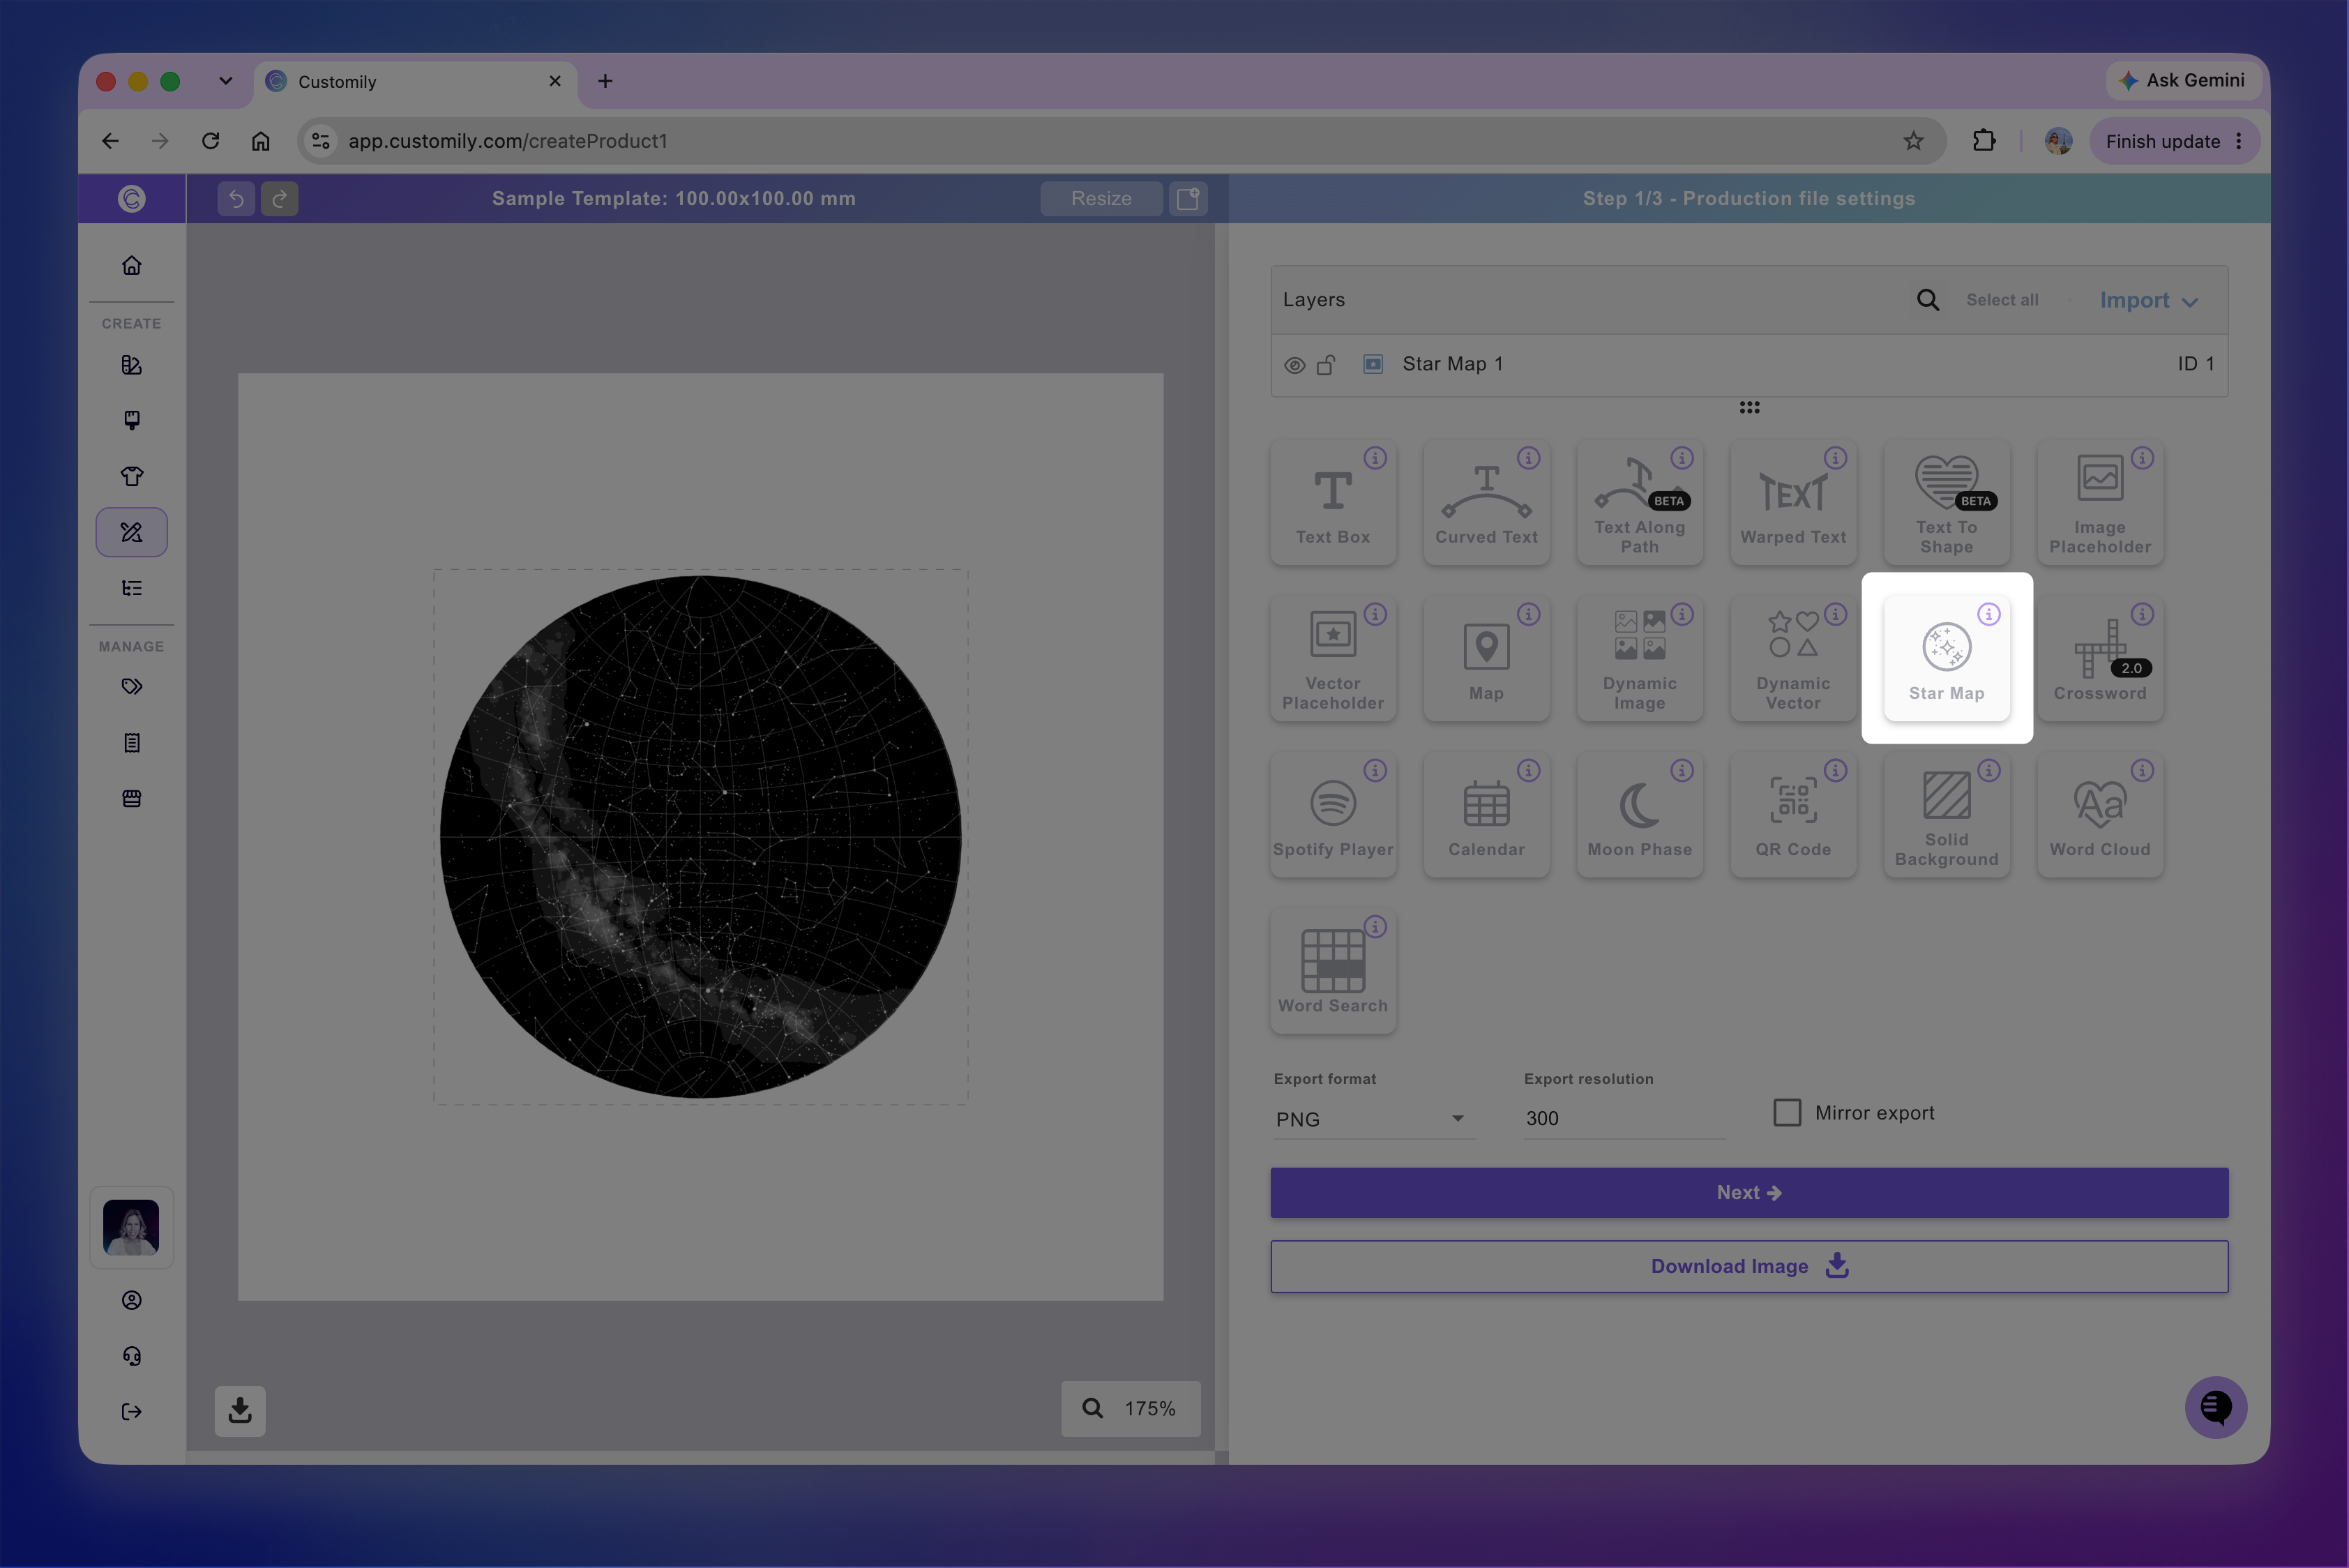Open the sidebar home icon

pyautogui.click(x=132, y=265)
